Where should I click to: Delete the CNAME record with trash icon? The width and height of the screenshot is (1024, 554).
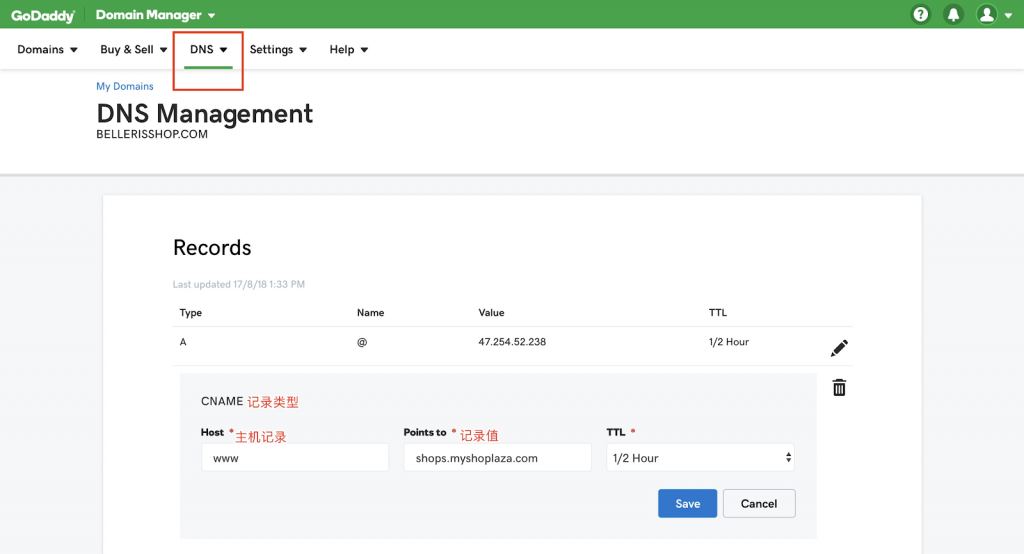(839, 387)
